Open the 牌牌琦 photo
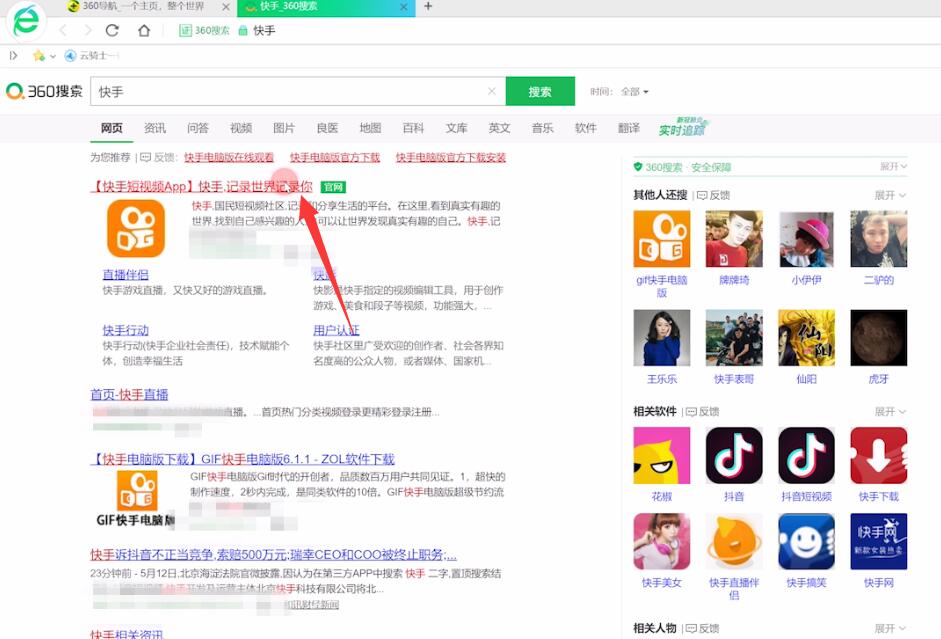This screenshot has width=941, height=639. coord(734,239)
